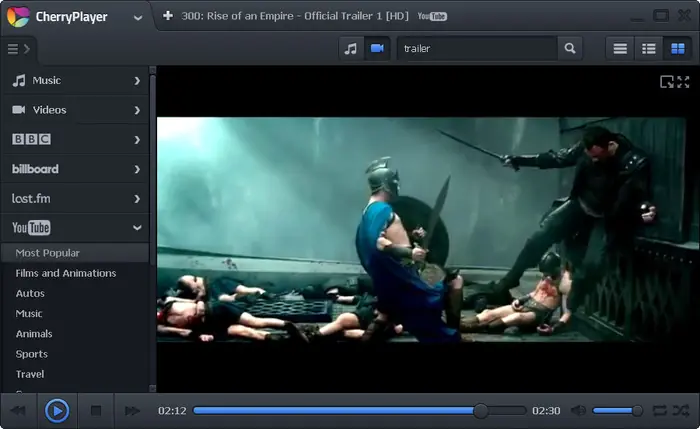This screenshot has width=700, height=429.
Task: Select the detailed list view icon
Action: click(649, 48)
